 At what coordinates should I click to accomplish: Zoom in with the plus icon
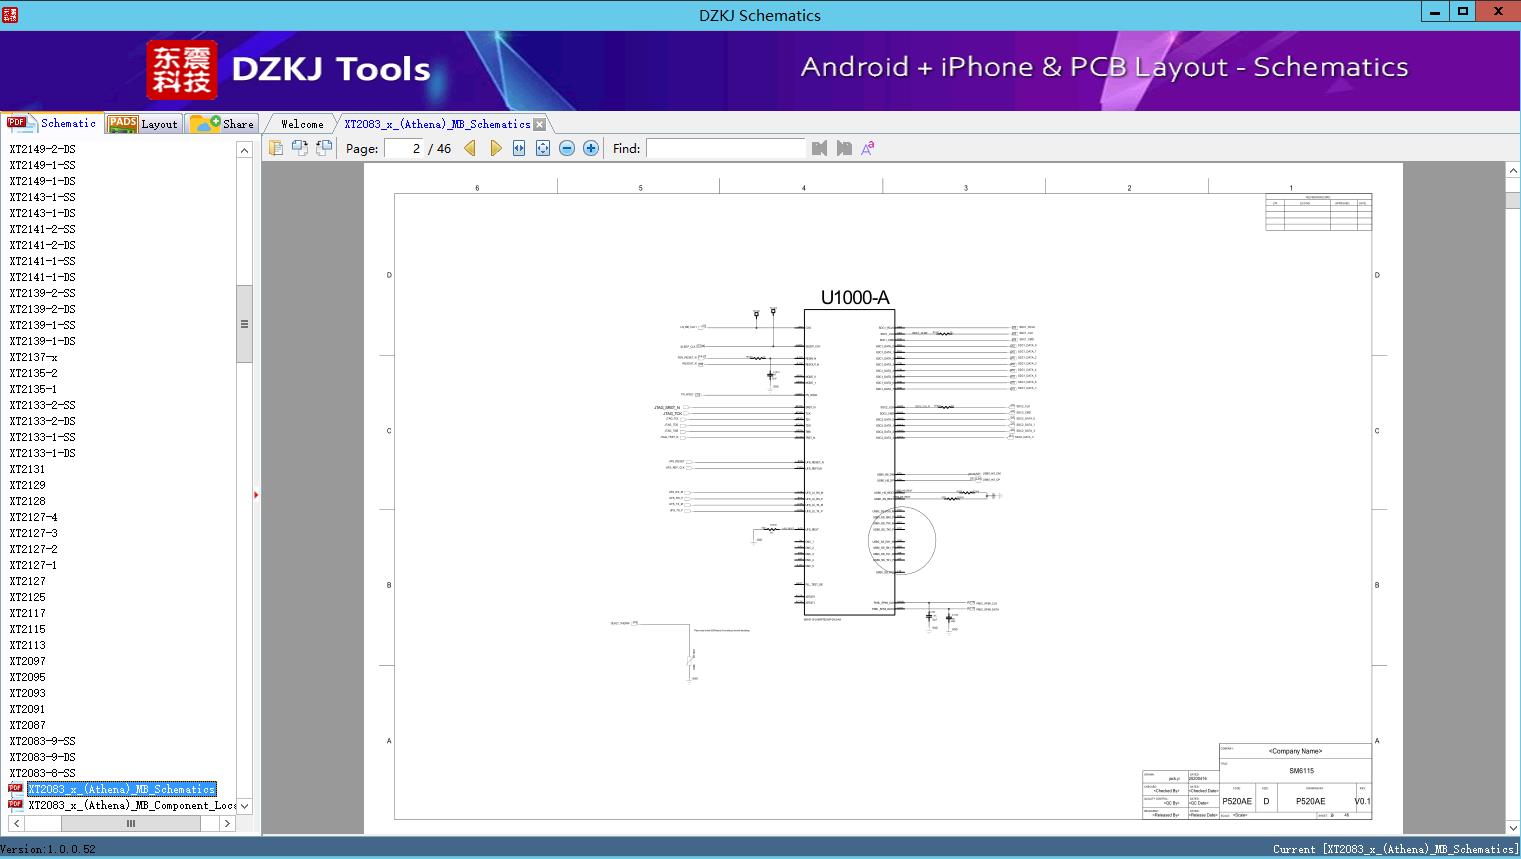click(591, 148)
